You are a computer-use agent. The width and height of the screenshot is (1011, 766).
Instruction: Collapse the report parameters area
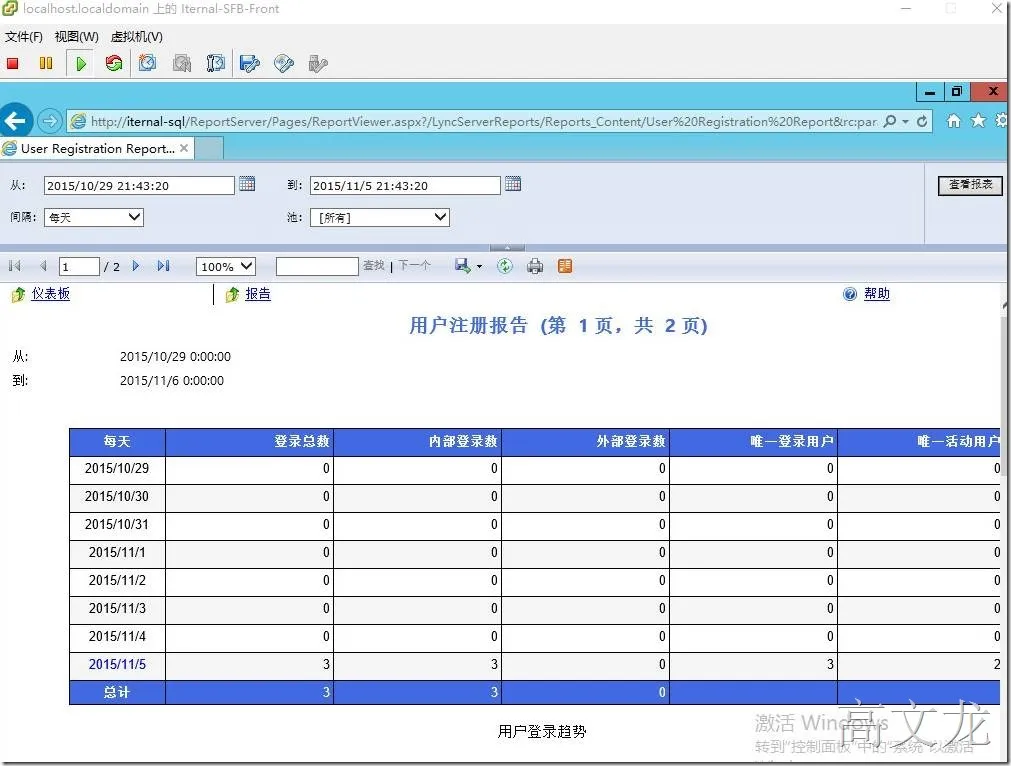pyautogui.click(x=507, y=248)
